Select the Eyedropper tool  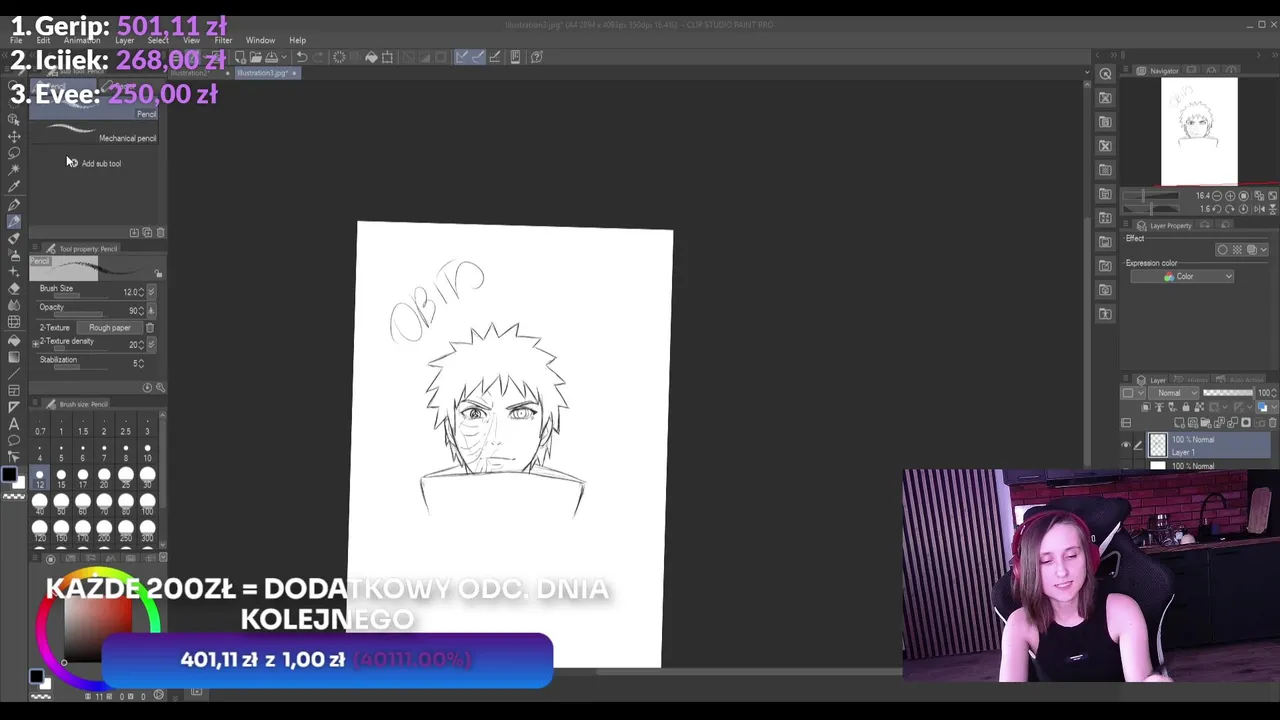[x=14, y=187]
